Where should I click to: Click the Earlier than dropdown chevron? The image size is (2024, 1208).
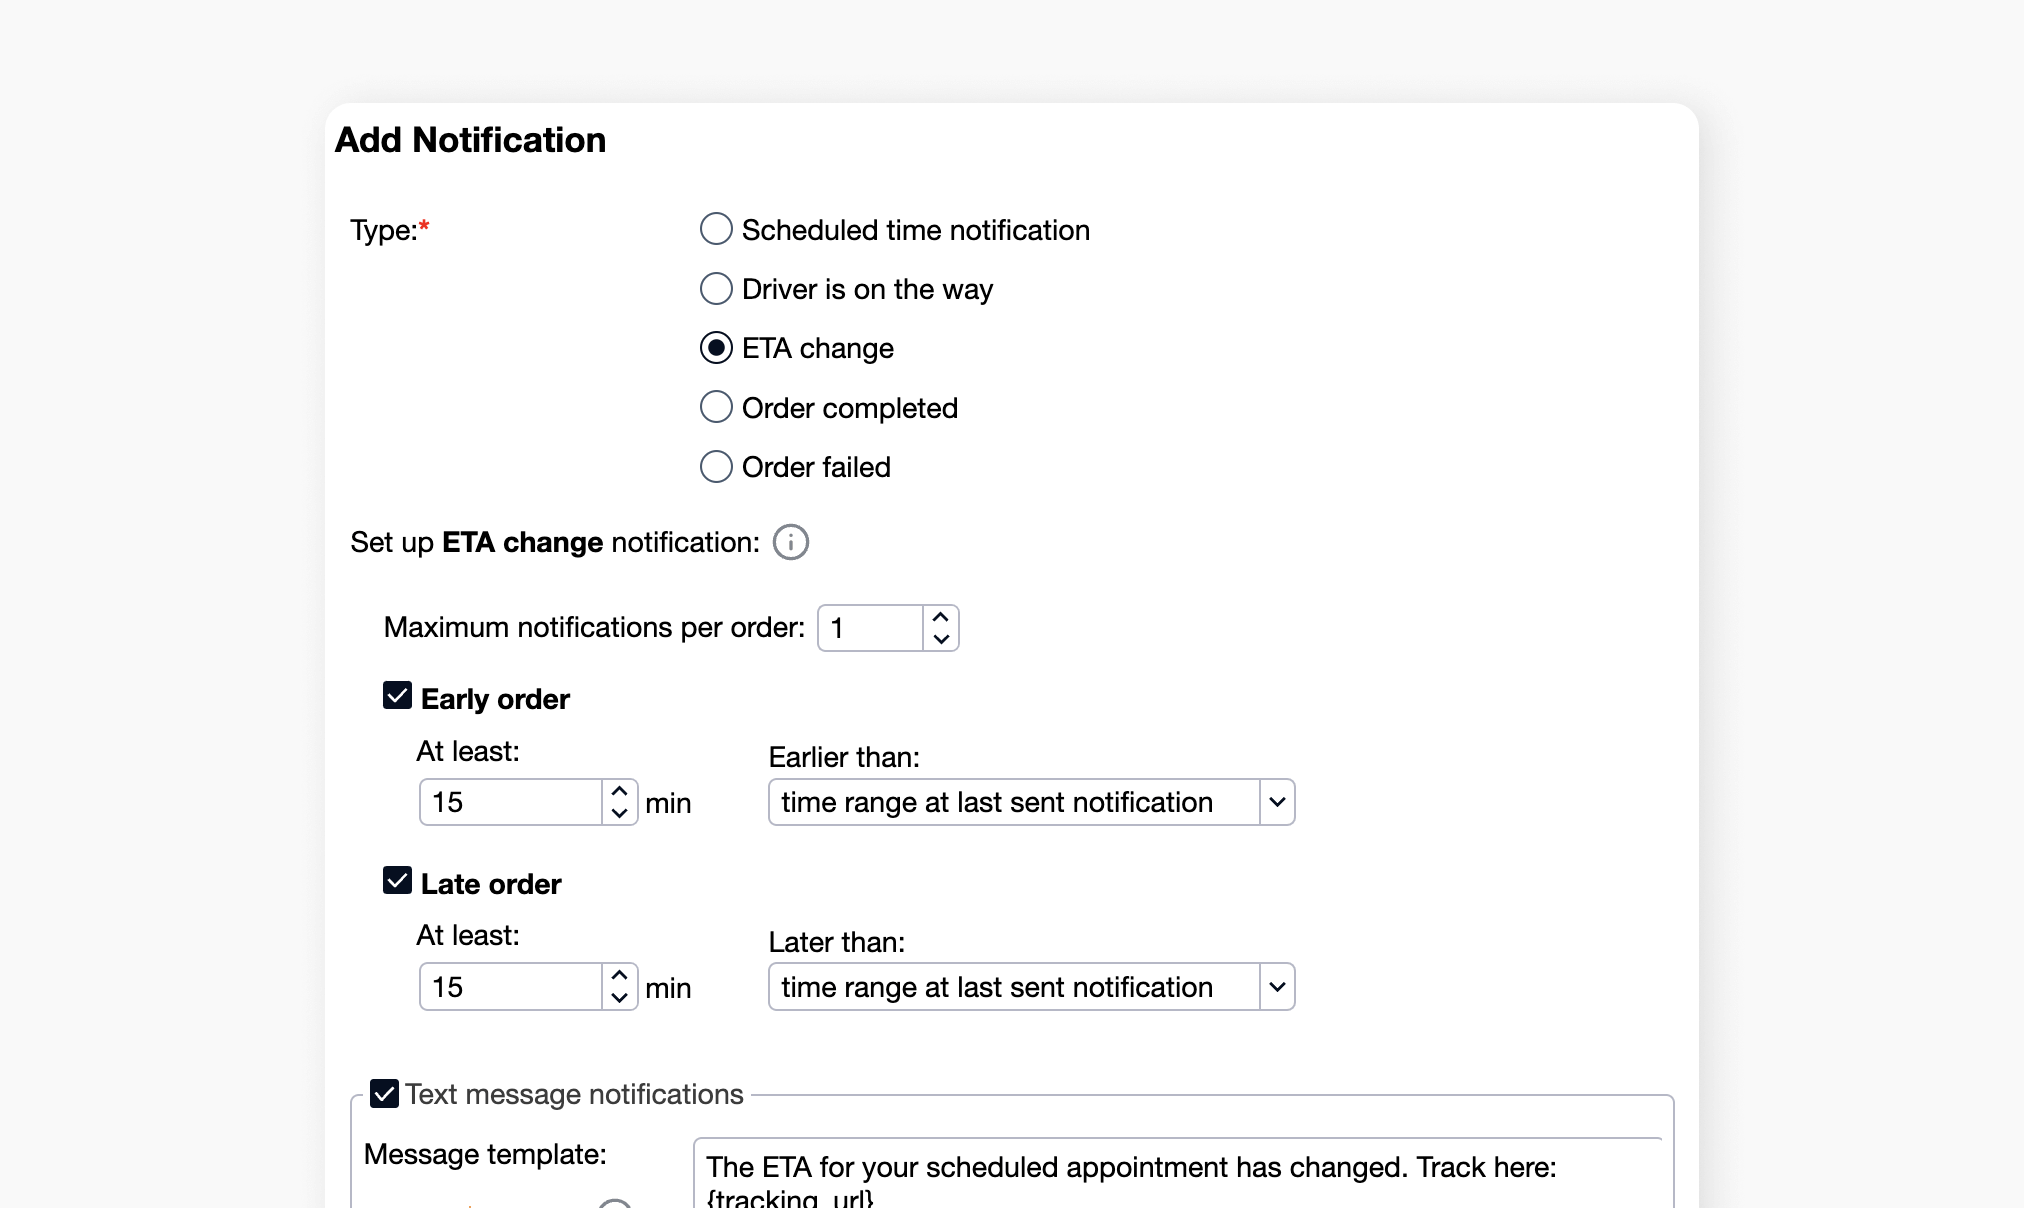click(1276, 802)
